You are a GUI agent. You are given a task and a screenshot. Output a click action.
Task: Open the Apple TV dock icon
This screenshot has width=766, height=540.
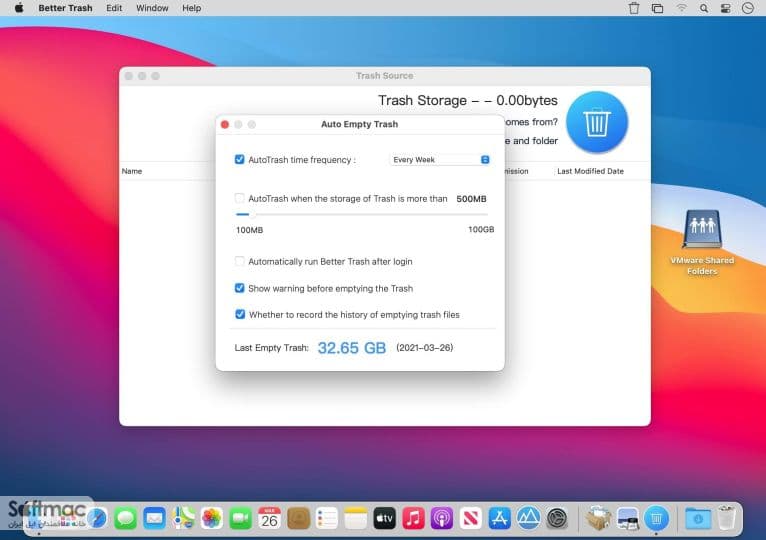[x=384, y=518]
